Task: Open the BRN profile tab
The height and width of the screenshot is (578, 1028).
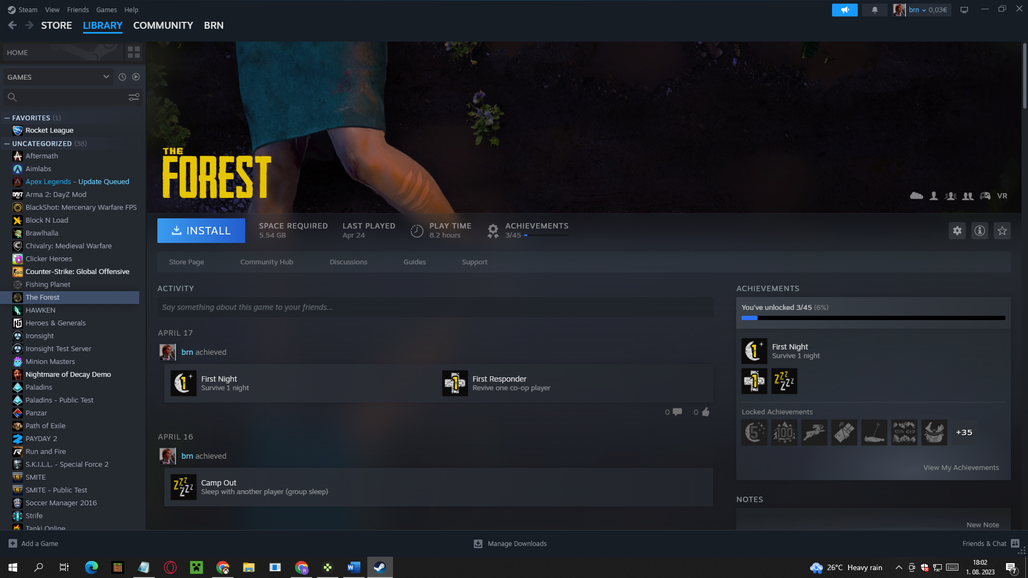Action: pyautogui.click(x=214, y=26)
